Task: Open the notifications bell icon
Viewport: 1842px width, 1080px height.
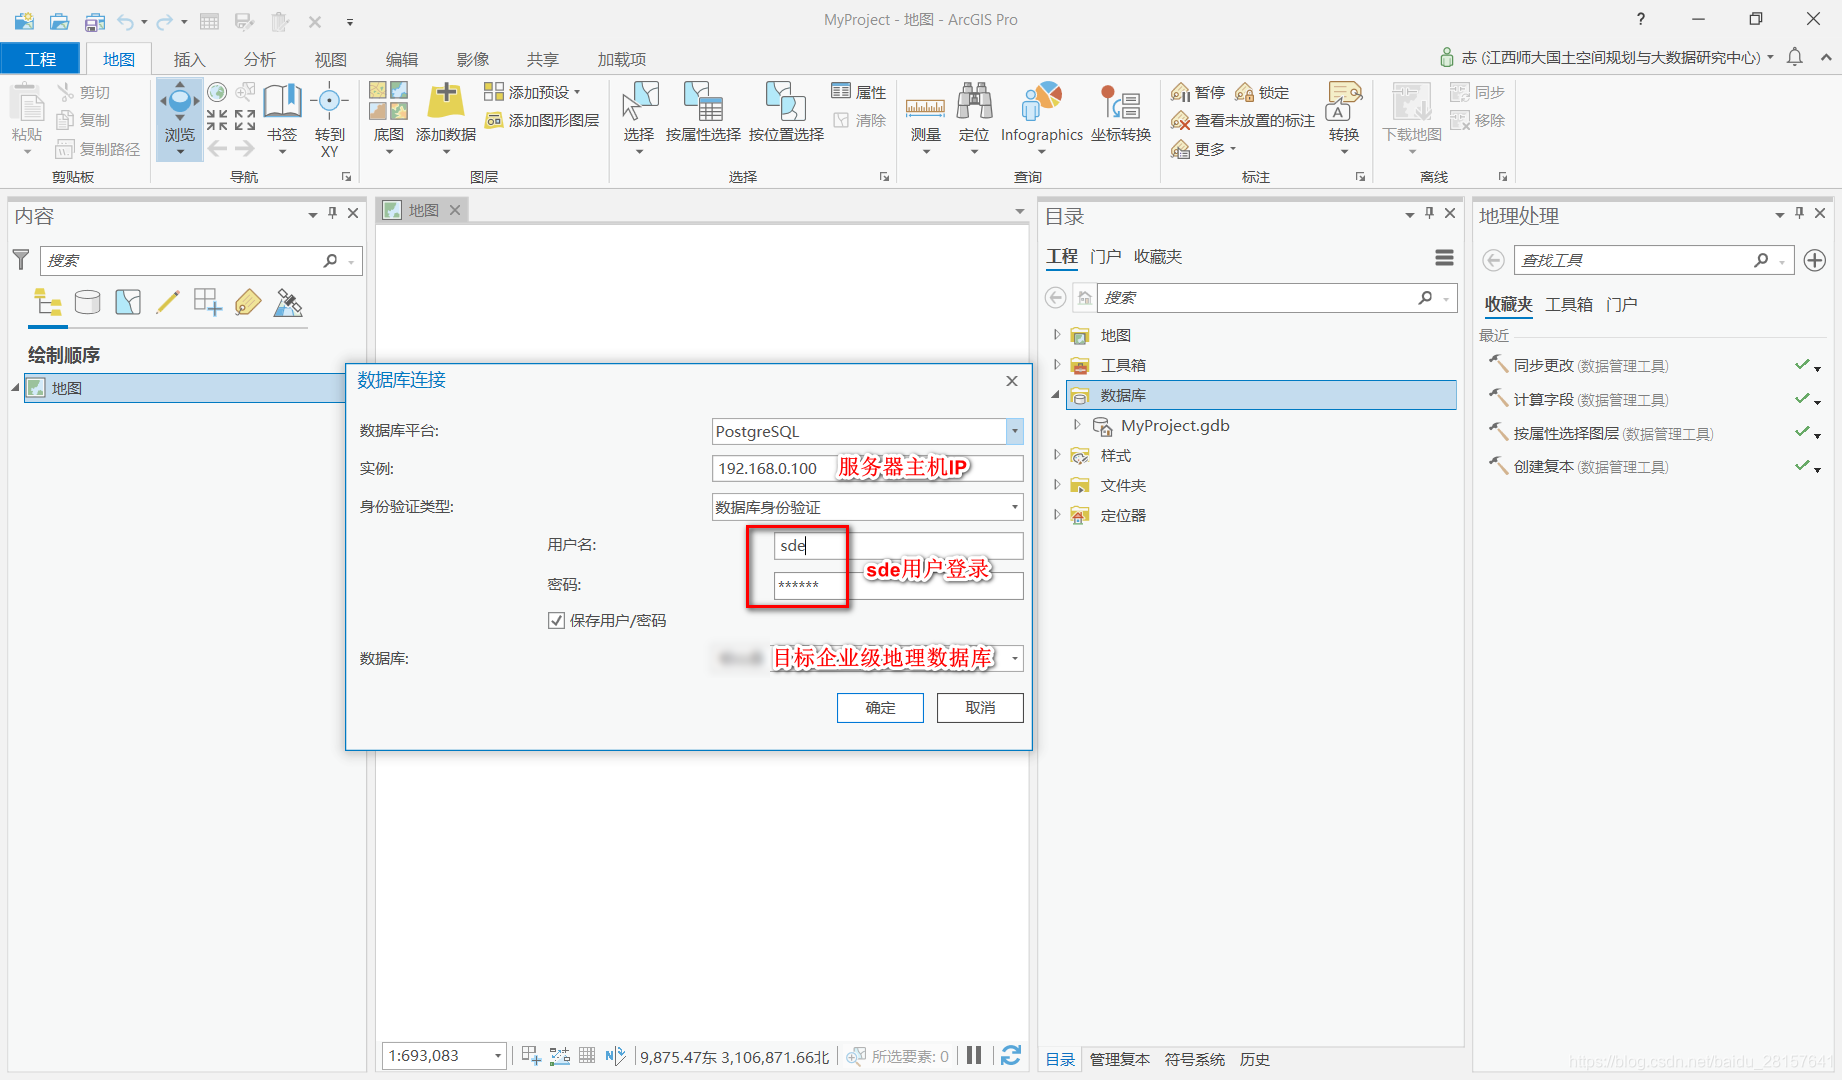Action: [1795, 57]
